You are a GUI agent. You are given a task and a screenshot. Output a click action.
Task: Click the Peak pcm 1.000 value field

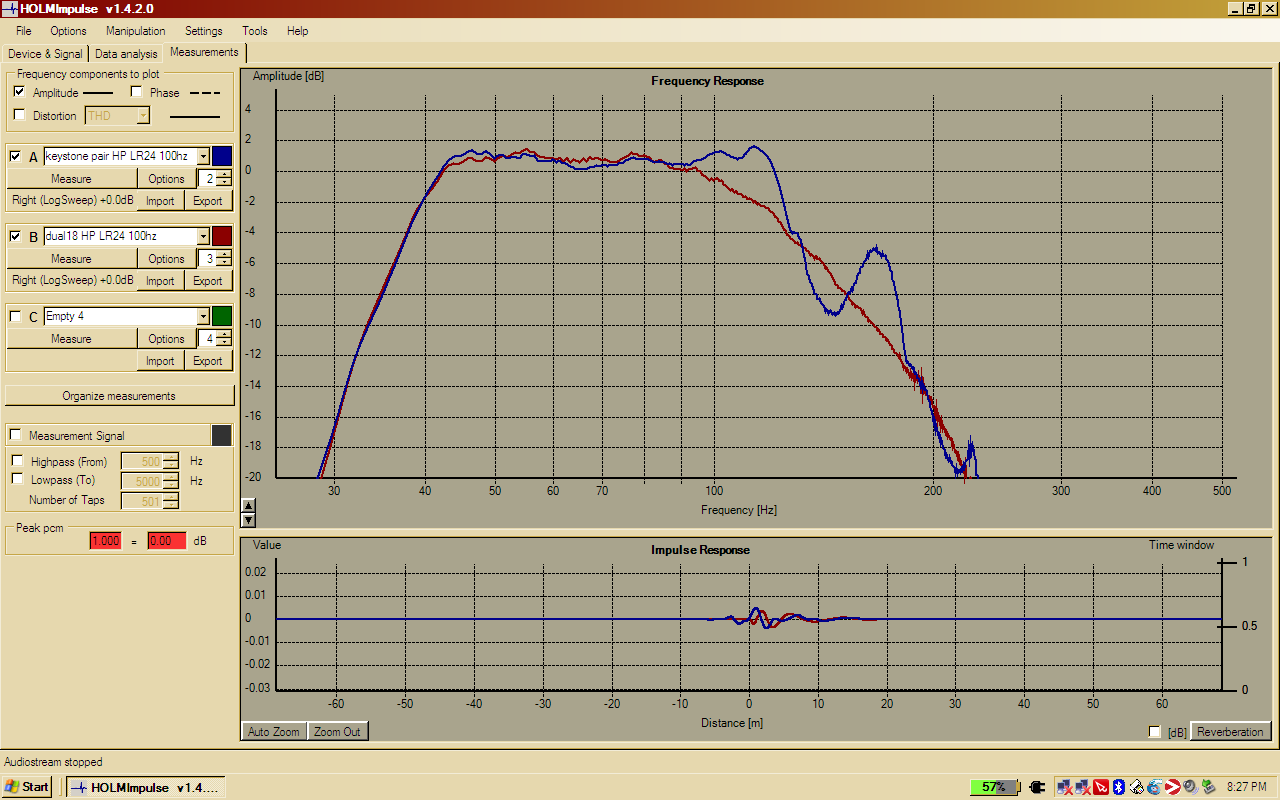105,541
